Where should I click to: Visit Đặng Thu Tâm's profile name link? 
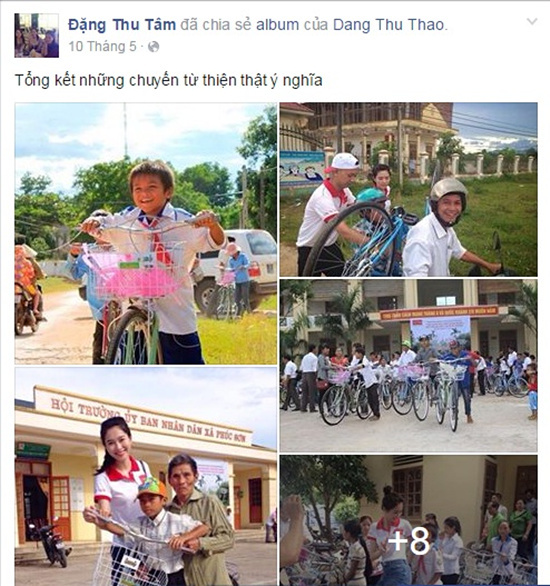coord(122,25)
